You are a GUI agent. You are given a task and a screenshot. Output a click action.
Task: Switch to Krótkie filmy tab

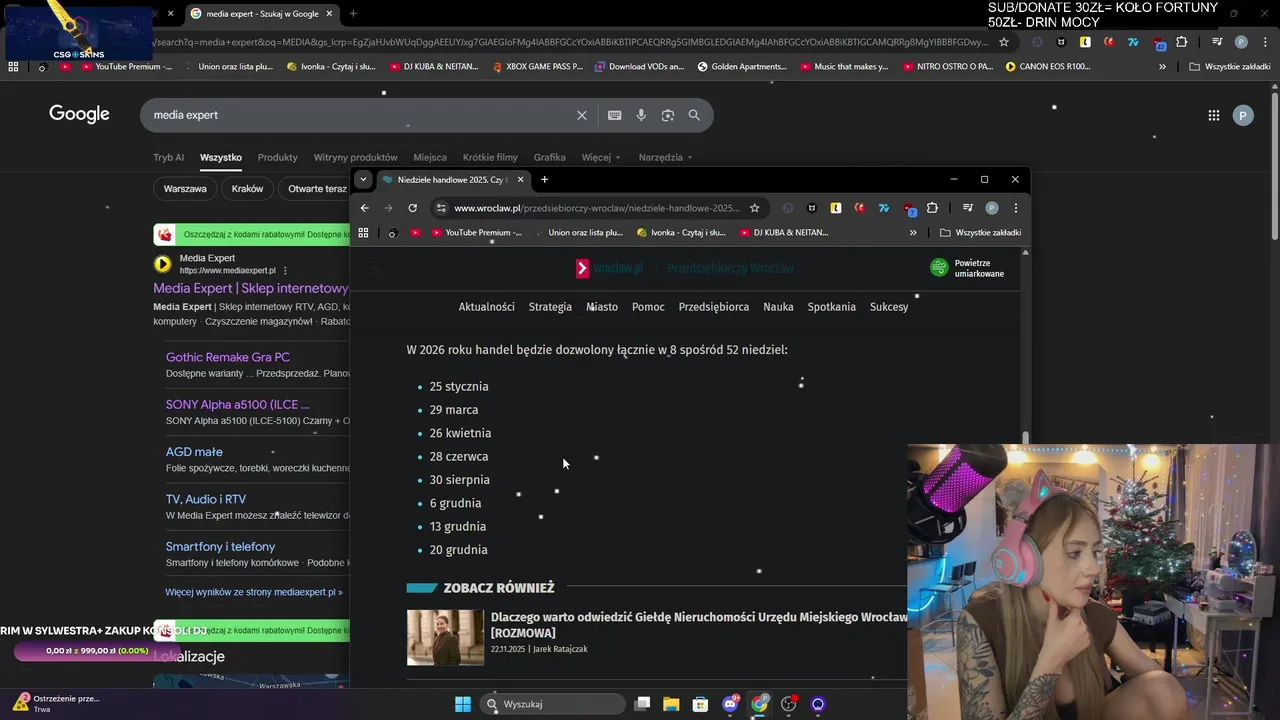point(490,157)
